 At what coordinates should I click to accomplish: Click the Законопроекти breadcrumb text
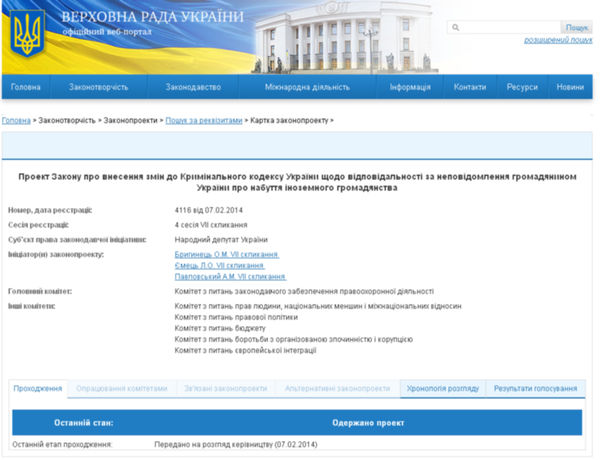(x=130, y=121)
